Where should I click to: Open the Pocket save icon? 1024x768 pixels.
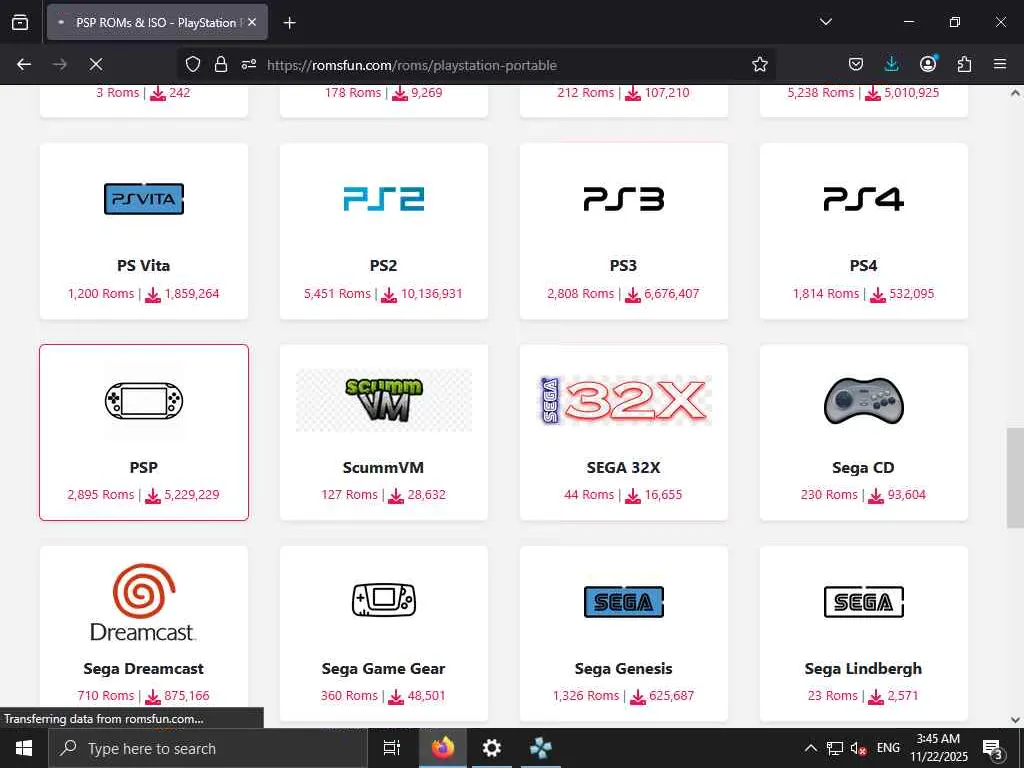coord(856,64)
